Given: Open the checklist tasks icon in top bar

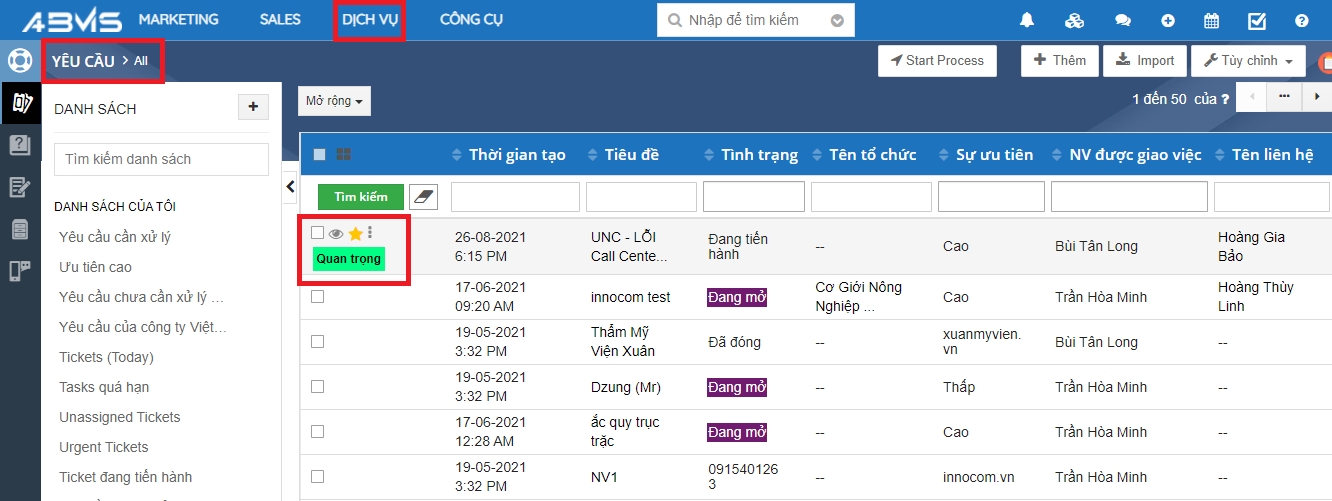Looking at the screenshot, I should click(1257, 21).
